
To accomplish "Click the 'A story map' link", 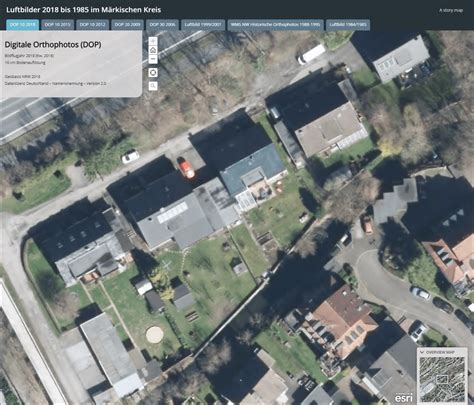I will 451,10.
